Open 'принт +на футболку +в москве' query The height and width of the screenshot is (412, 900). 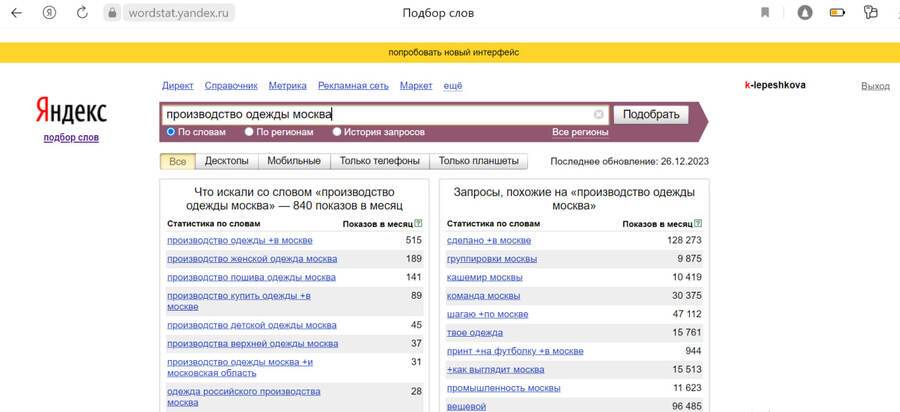click(515, 351)
